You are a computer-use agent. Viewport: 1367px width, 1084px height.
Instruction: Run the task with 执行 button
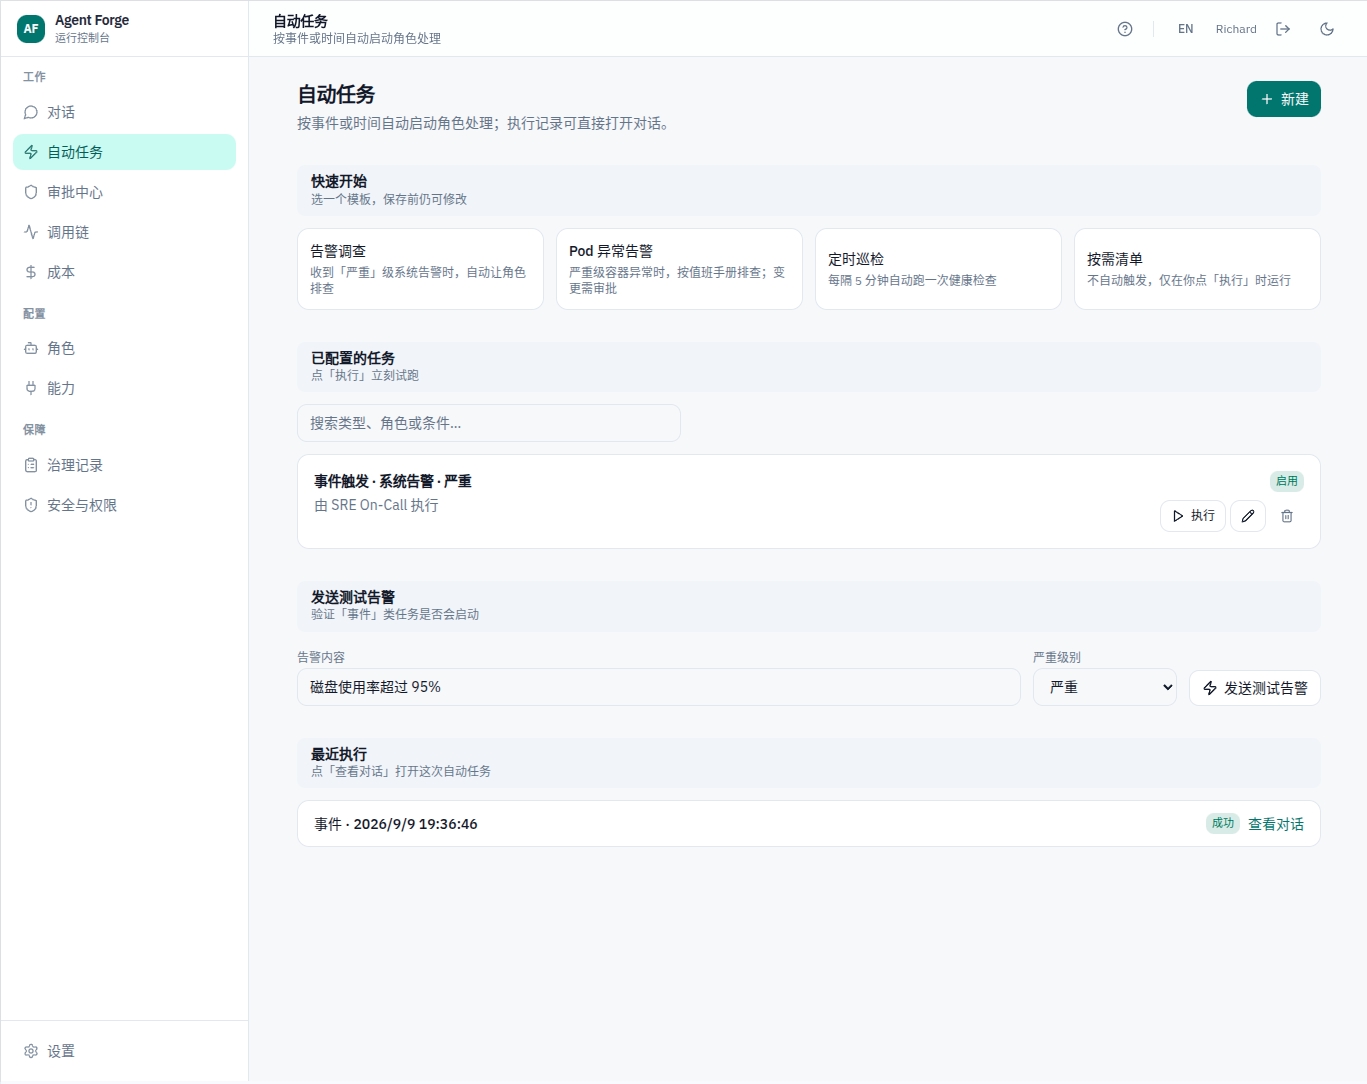coord(1193,516)
